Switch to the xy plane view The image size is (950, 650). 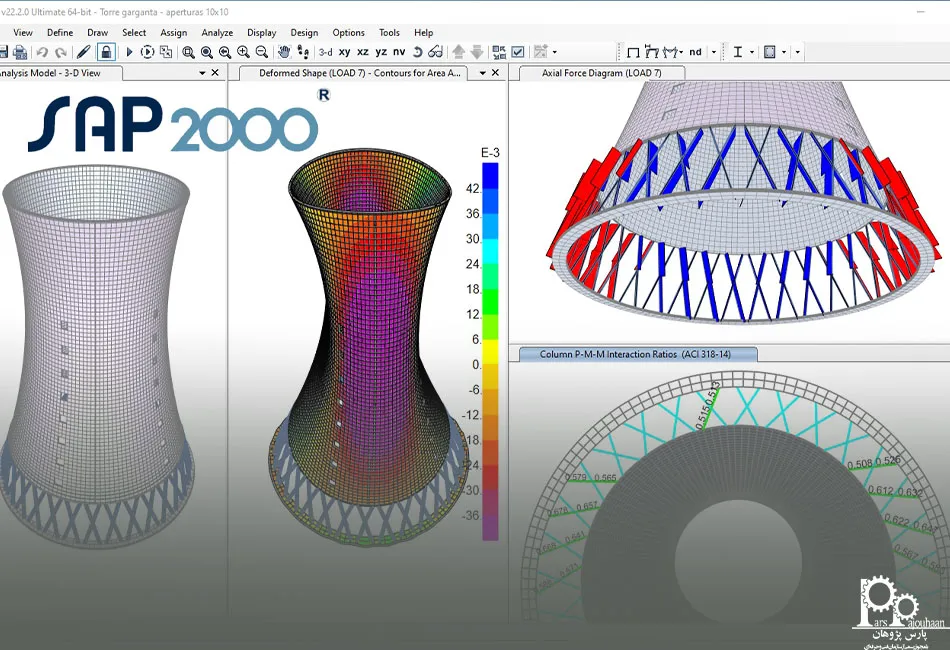(345, 52)
